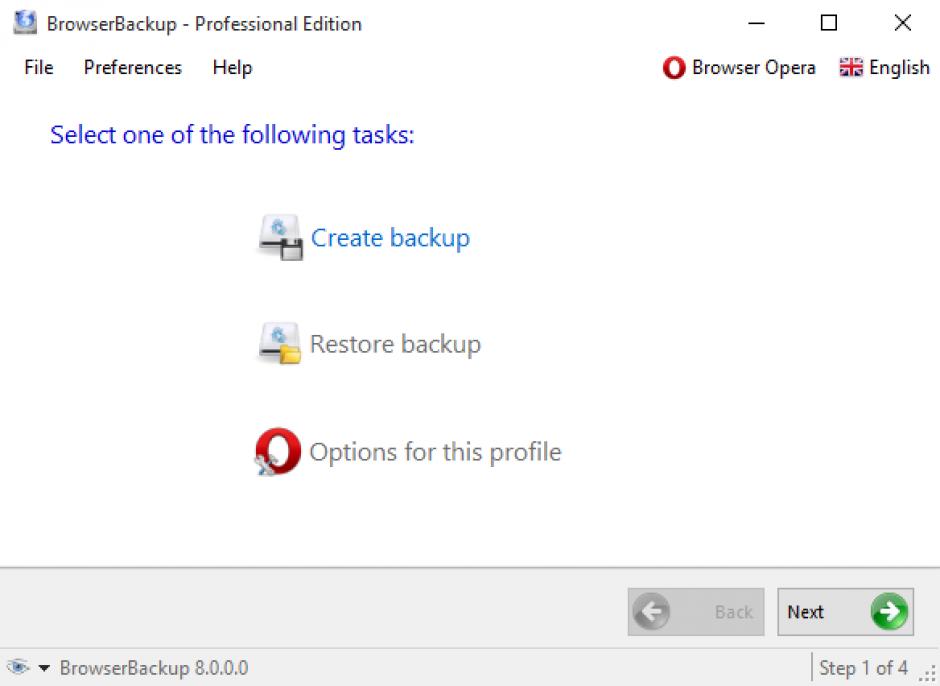Viewport: 940px width, 686px height.
Task: Click the gray Back arrow icon
Action: 651,612
